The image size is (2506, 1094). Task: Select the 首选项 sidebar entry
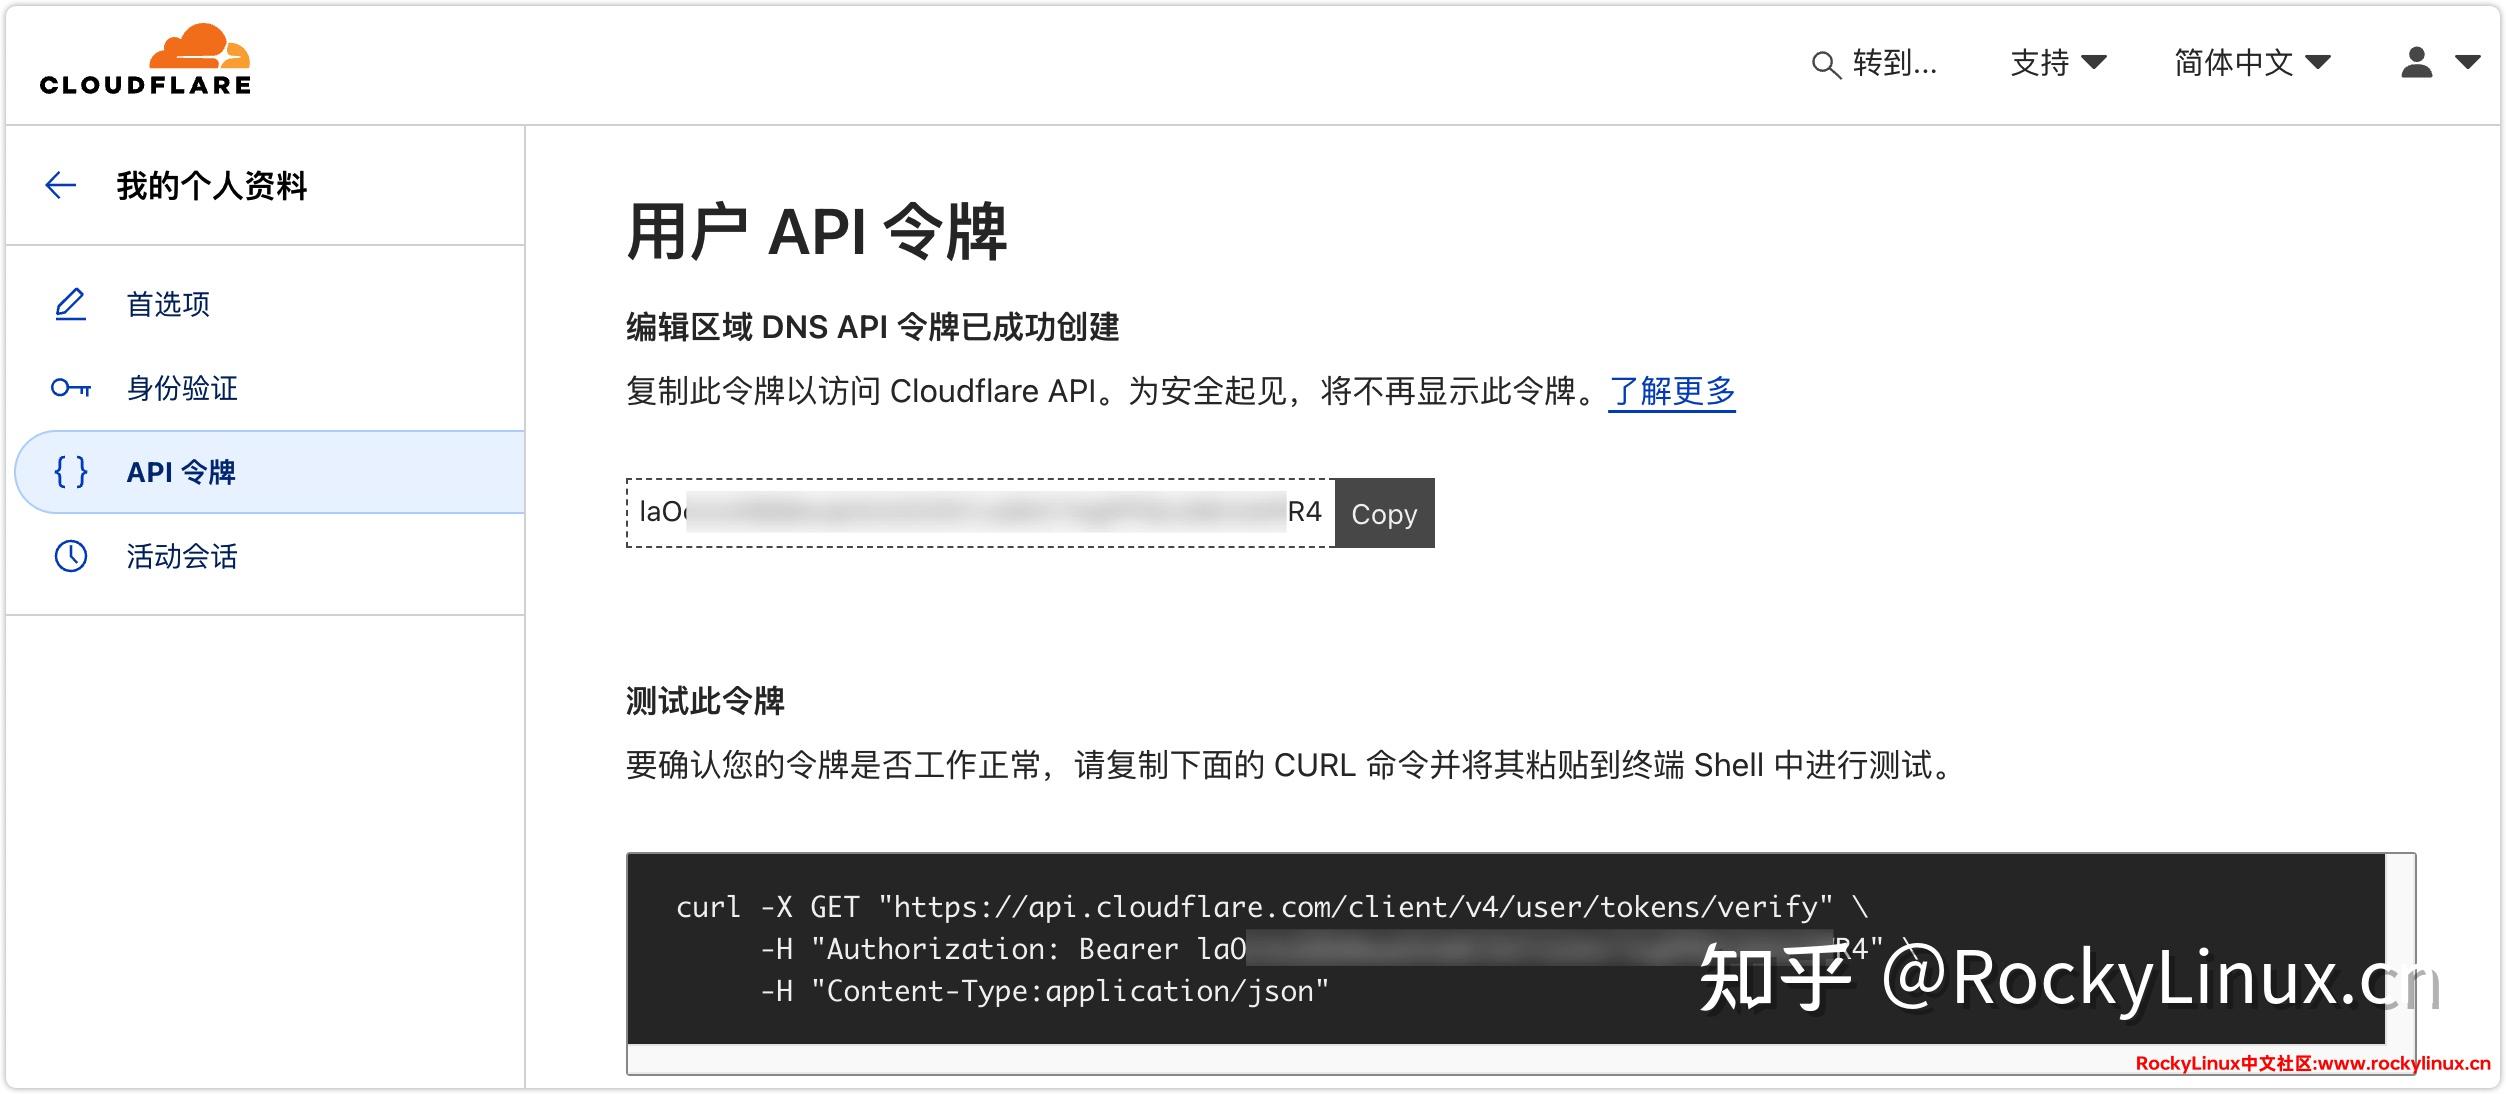click(168, 304)
